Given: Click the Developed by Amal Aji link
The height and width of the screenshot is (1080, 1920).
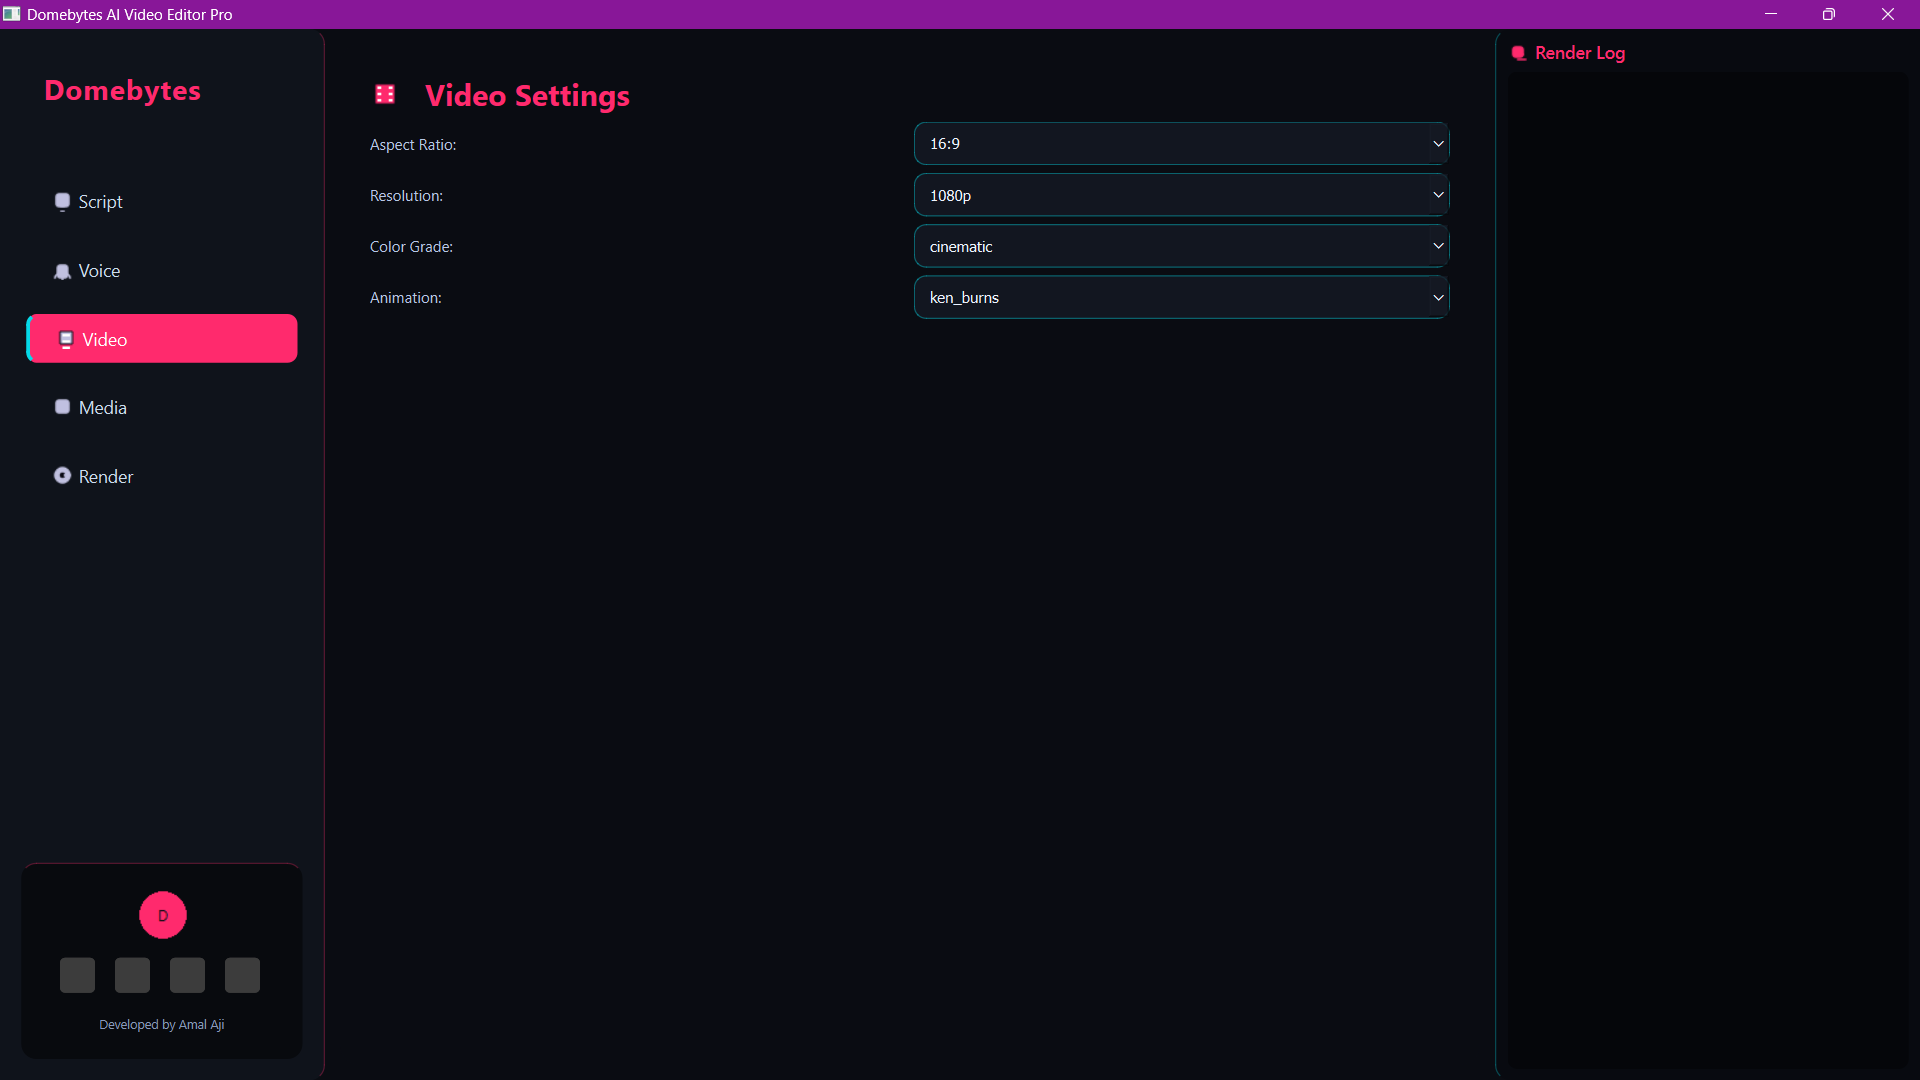Looking at the screenshot, I should coord(161,1024).
